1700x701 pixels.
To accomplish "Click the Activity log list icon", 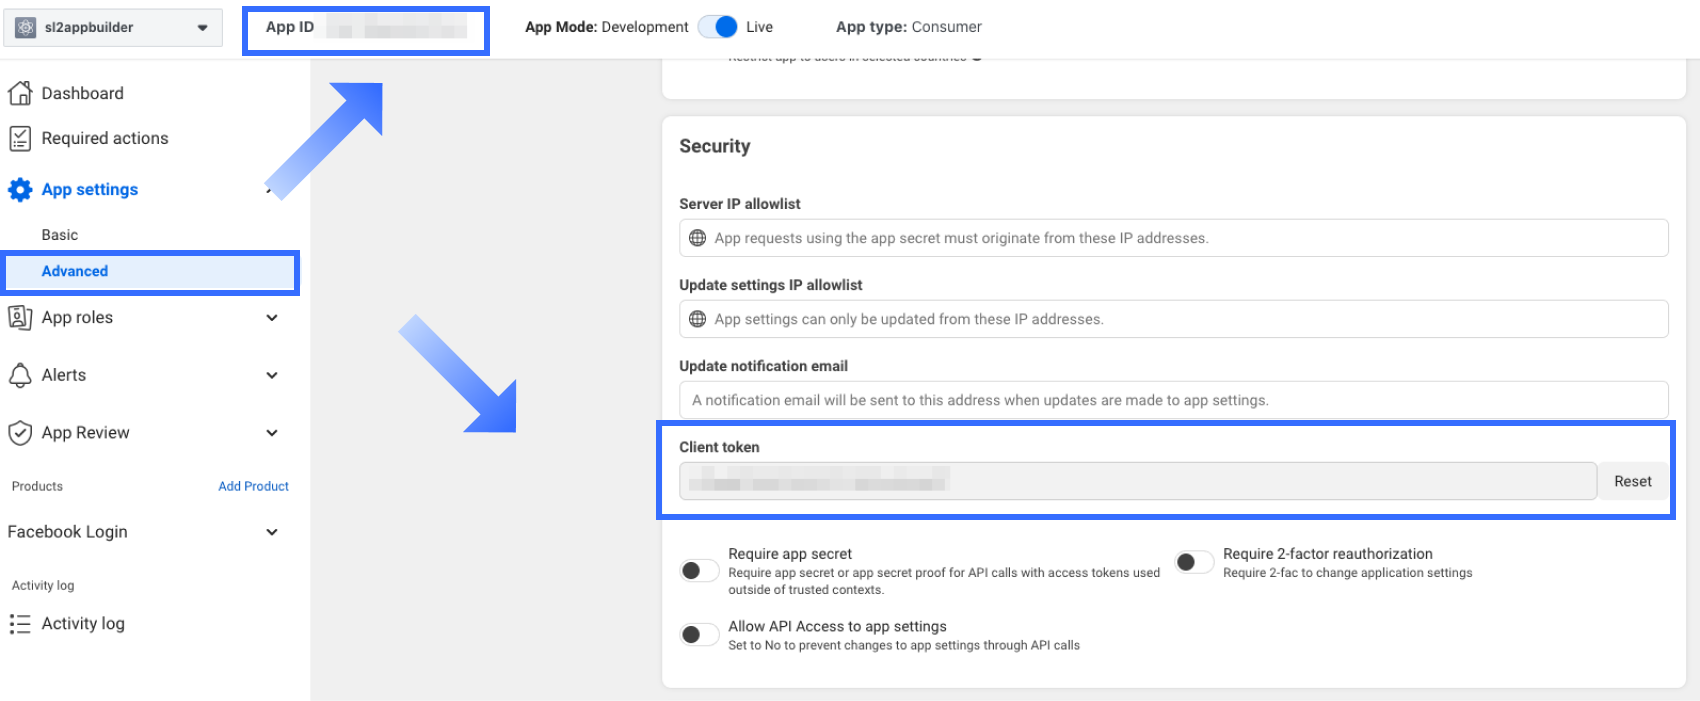I will 20,624.
